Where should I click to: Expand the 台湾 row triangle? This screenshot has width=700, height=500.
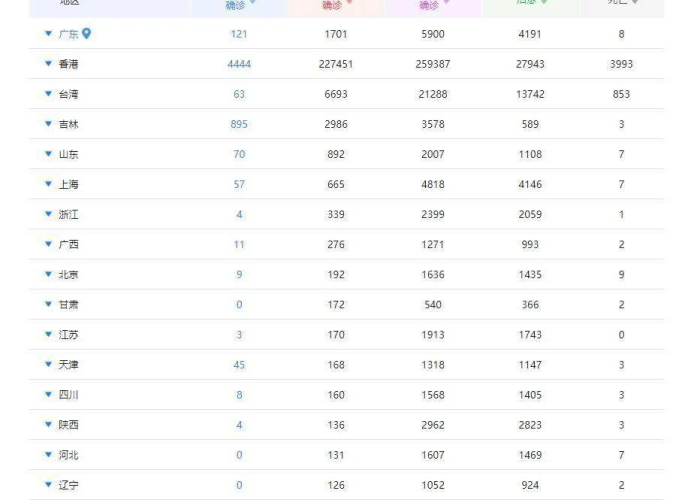48,93
